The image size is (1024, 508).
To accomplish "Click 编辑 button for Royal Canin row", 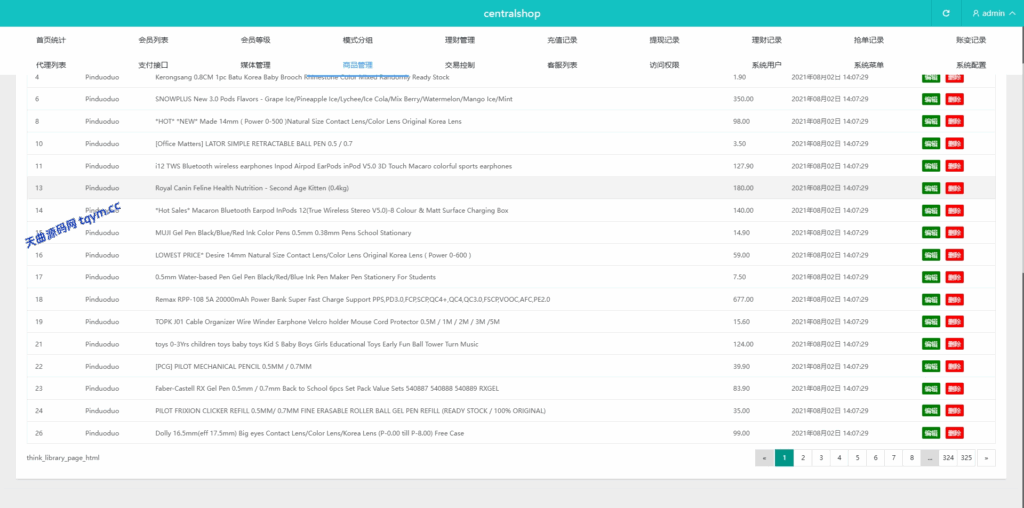I will (x=931, y=188).
